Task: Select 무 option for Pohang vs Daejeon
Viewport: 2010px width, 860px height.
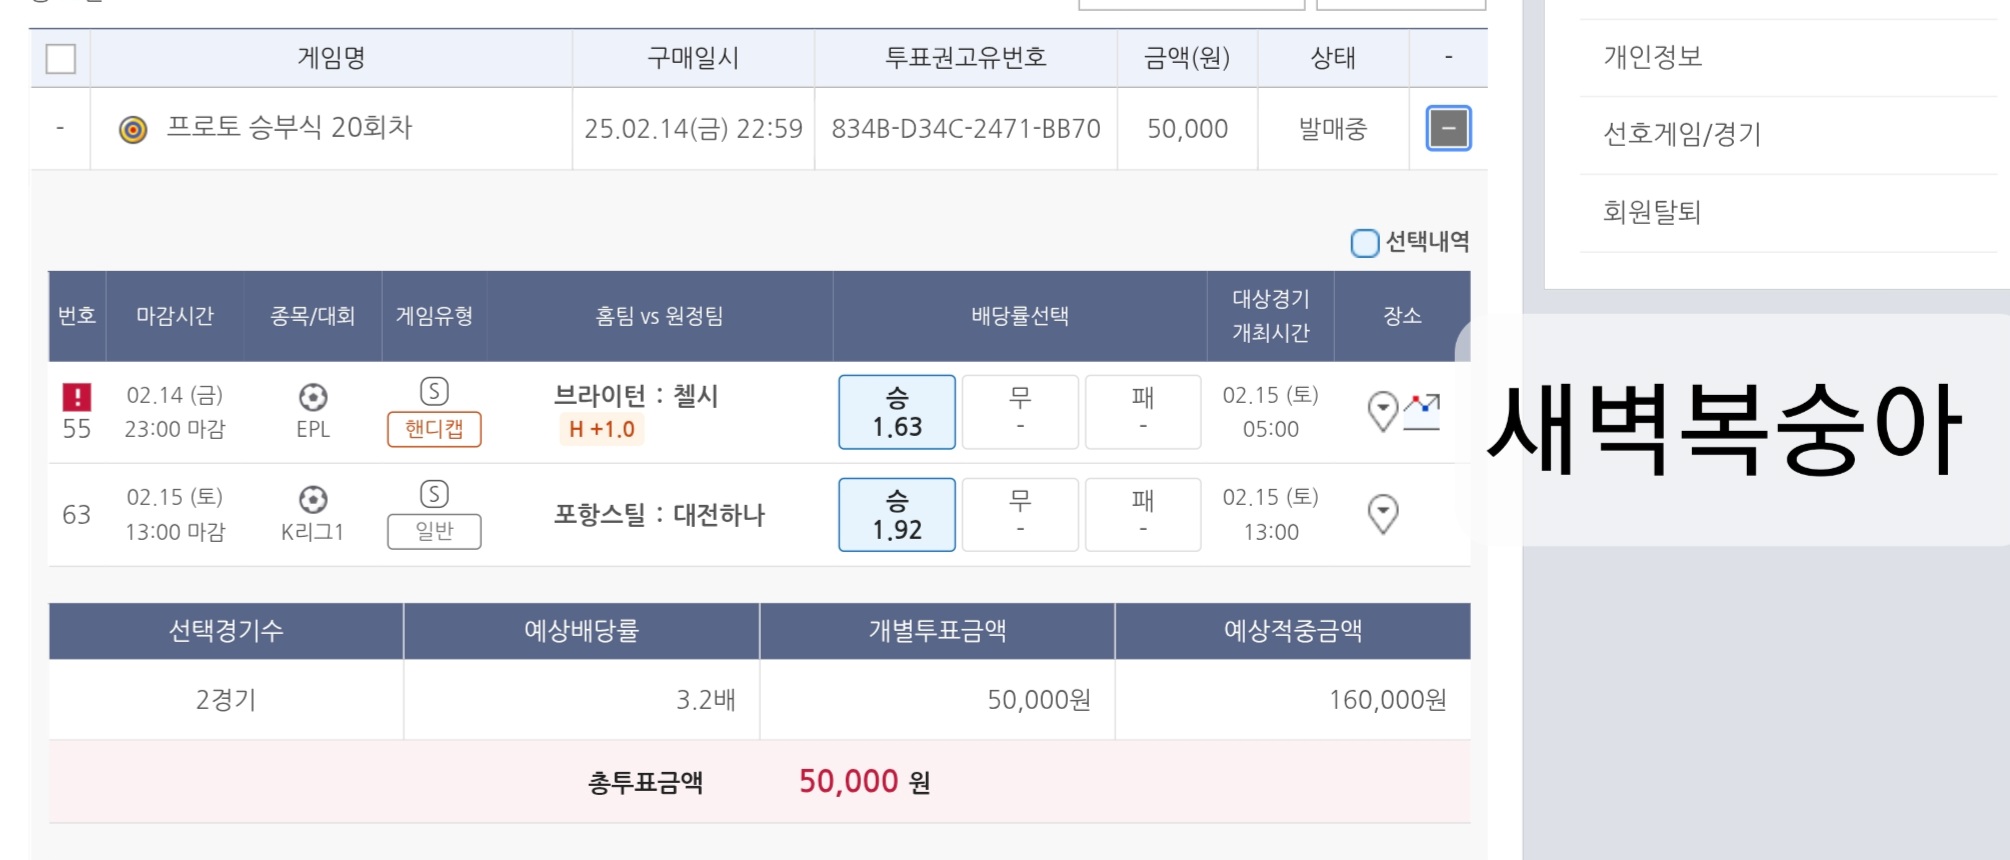Action: 1019,514
